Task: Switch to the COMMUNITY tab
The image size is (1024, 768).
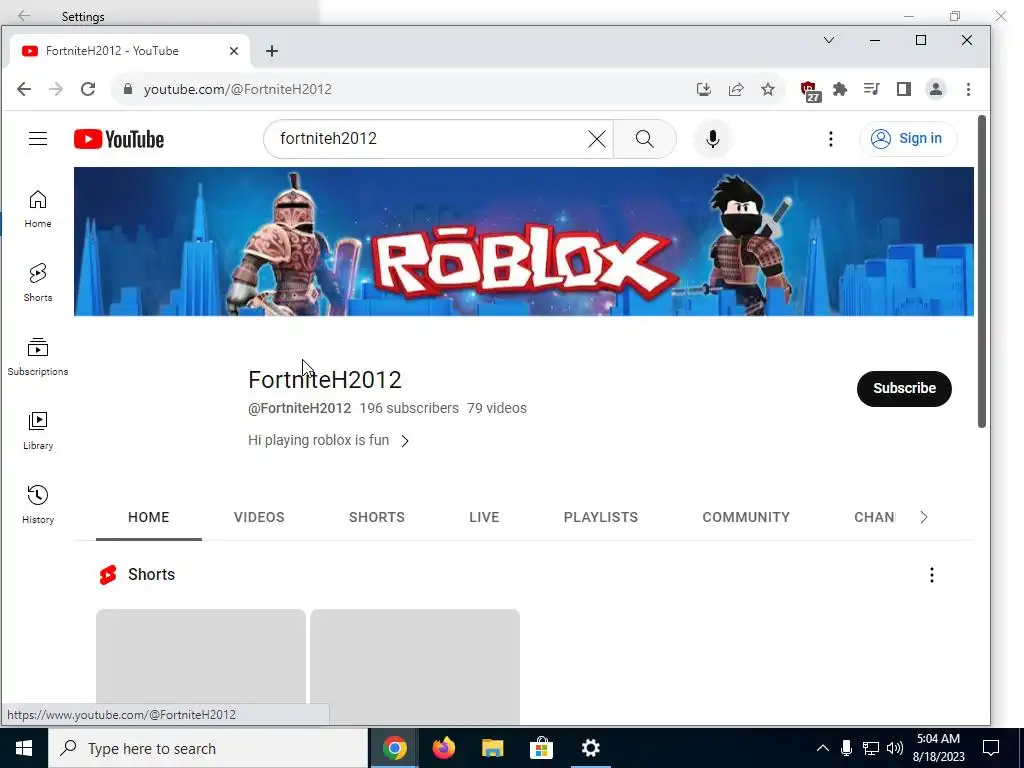Action: pyautogui.click(x=746, y=517)
